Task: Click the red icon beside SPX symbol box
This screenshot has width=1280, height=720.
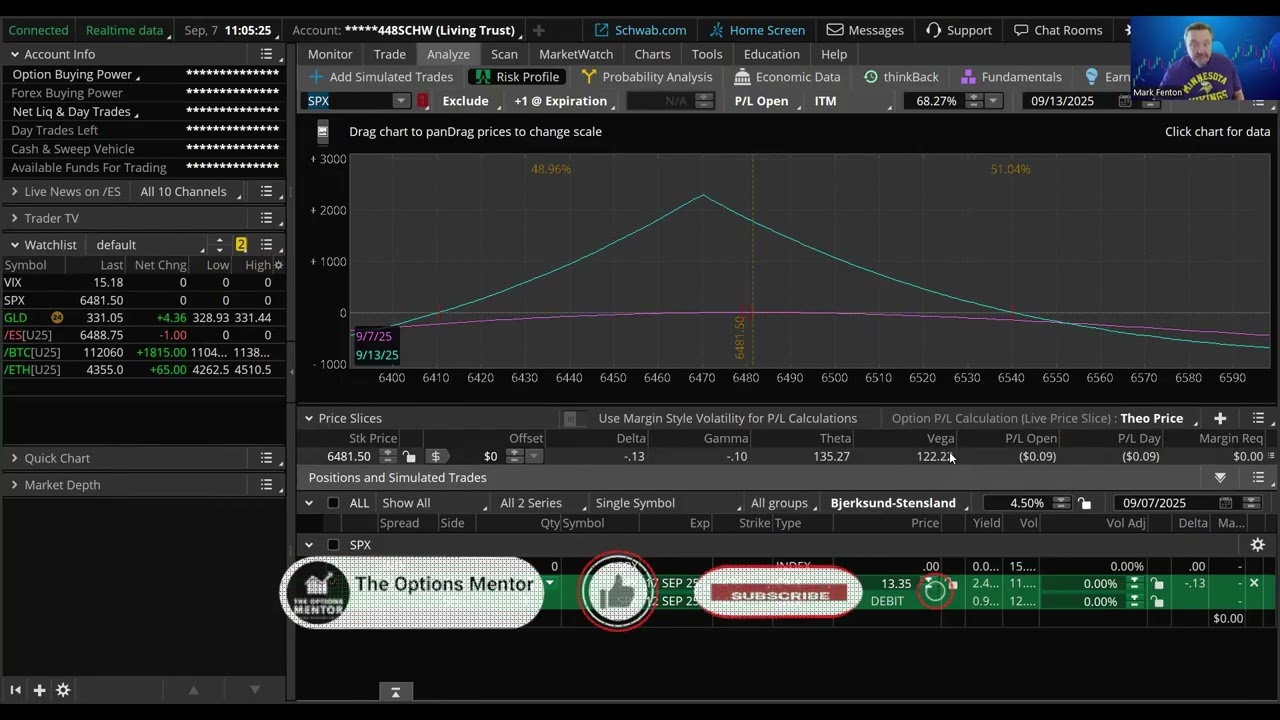Action: [x=423, y=101]
